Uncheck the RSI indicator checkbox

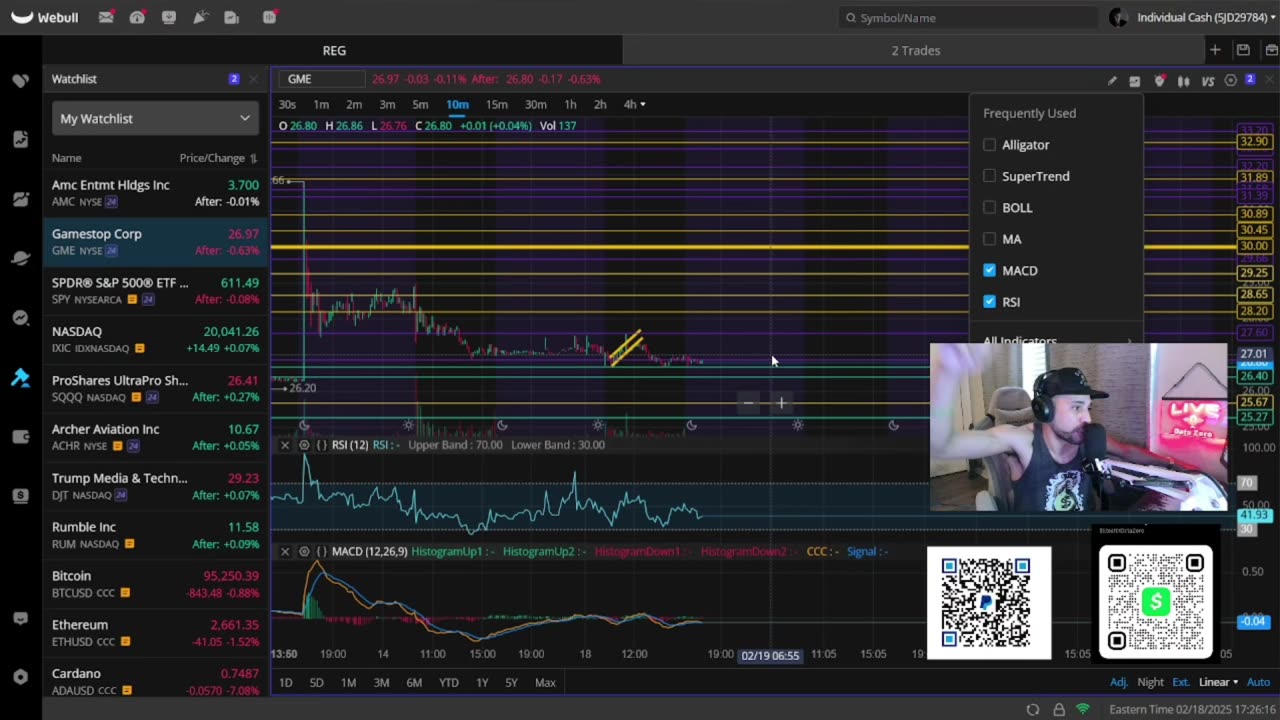point(990,301)
